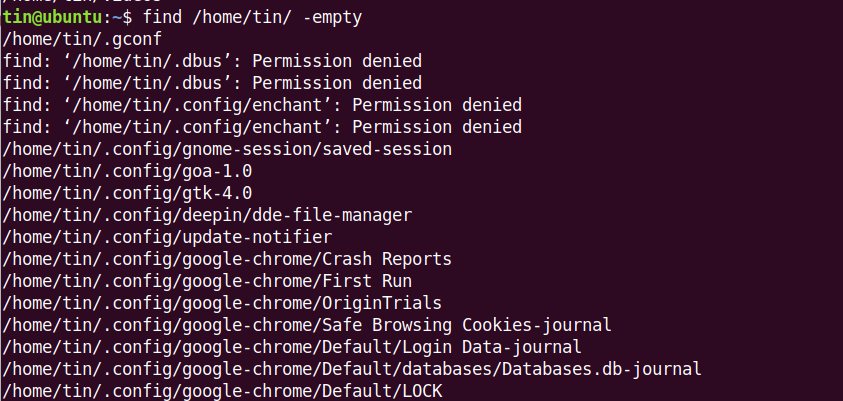Click the google-chrome OriginTrials line
This screenshot has height=401, width=843.
point(222,303)
